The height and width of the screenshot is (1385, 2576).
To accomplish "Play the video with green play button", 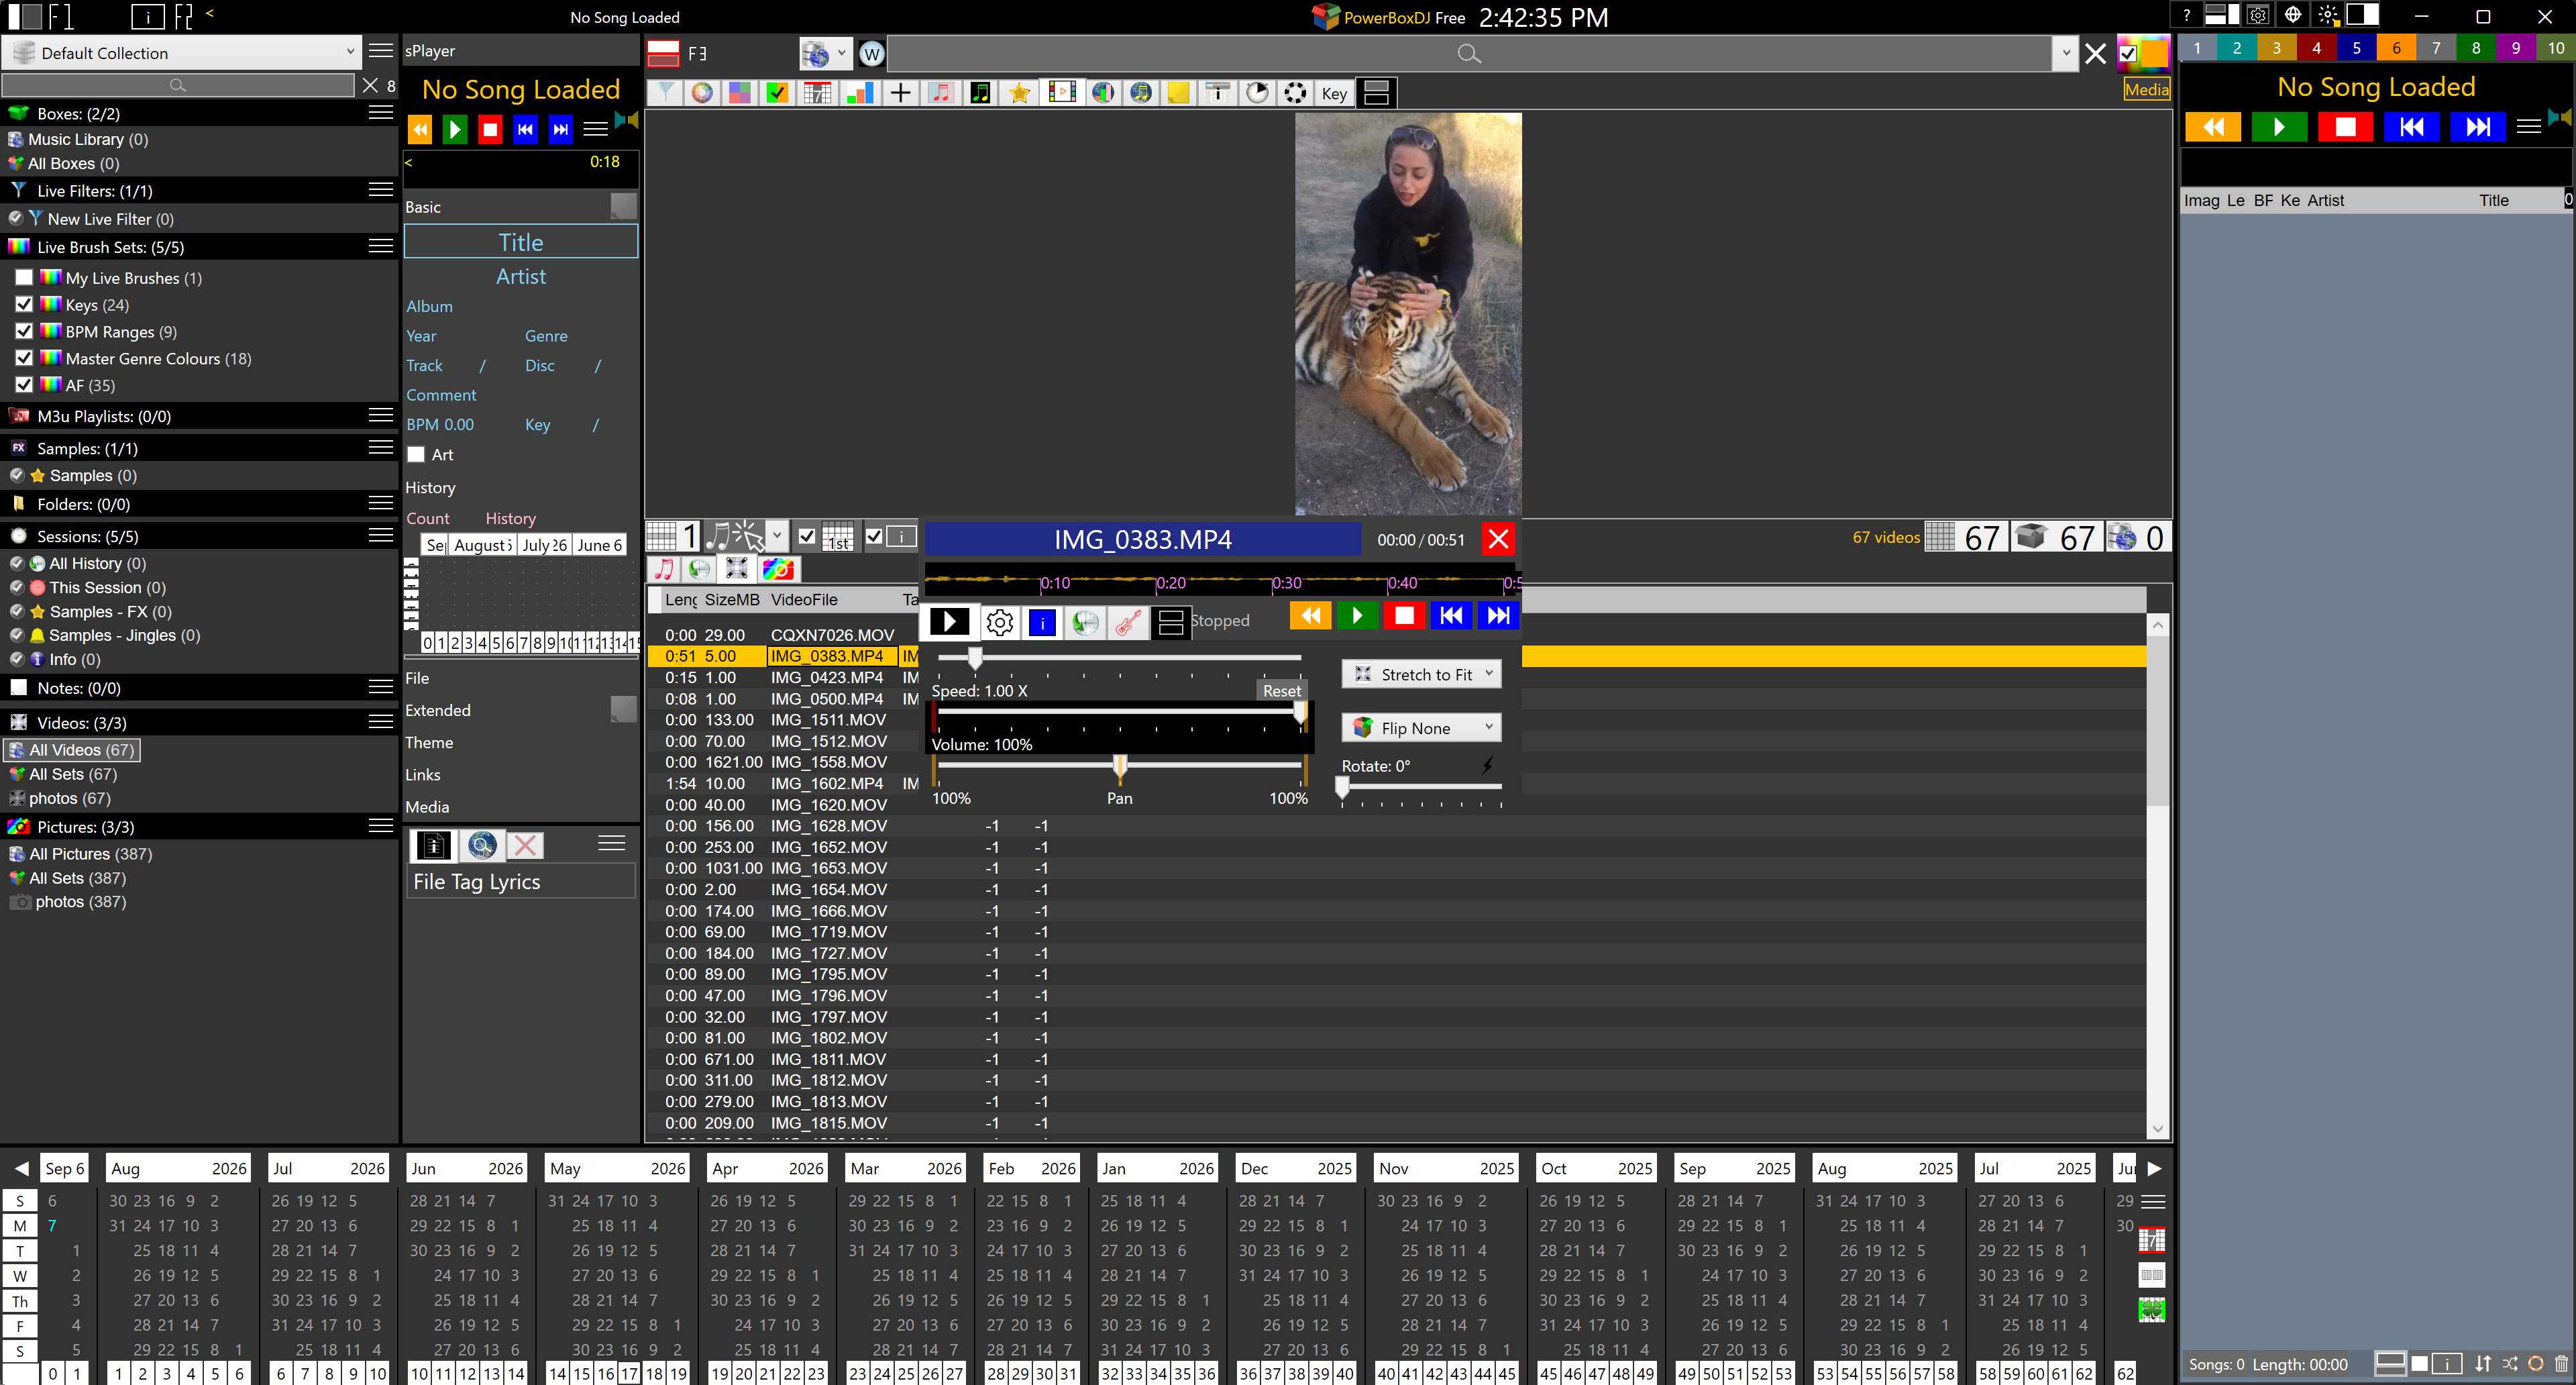I will [1357, 615].
